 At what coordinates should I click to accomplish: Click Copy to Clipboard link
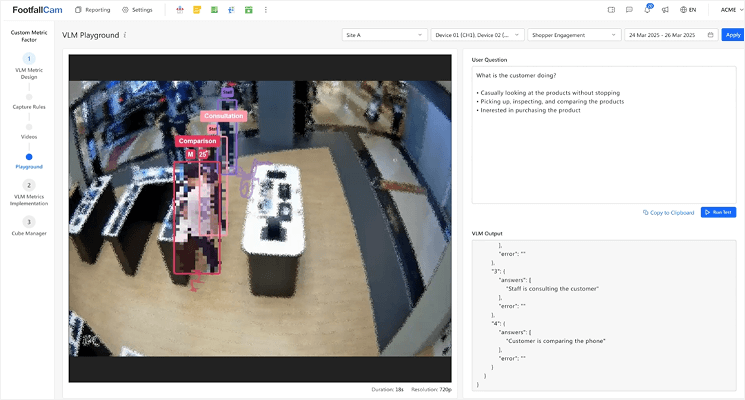tap(669, 213)
